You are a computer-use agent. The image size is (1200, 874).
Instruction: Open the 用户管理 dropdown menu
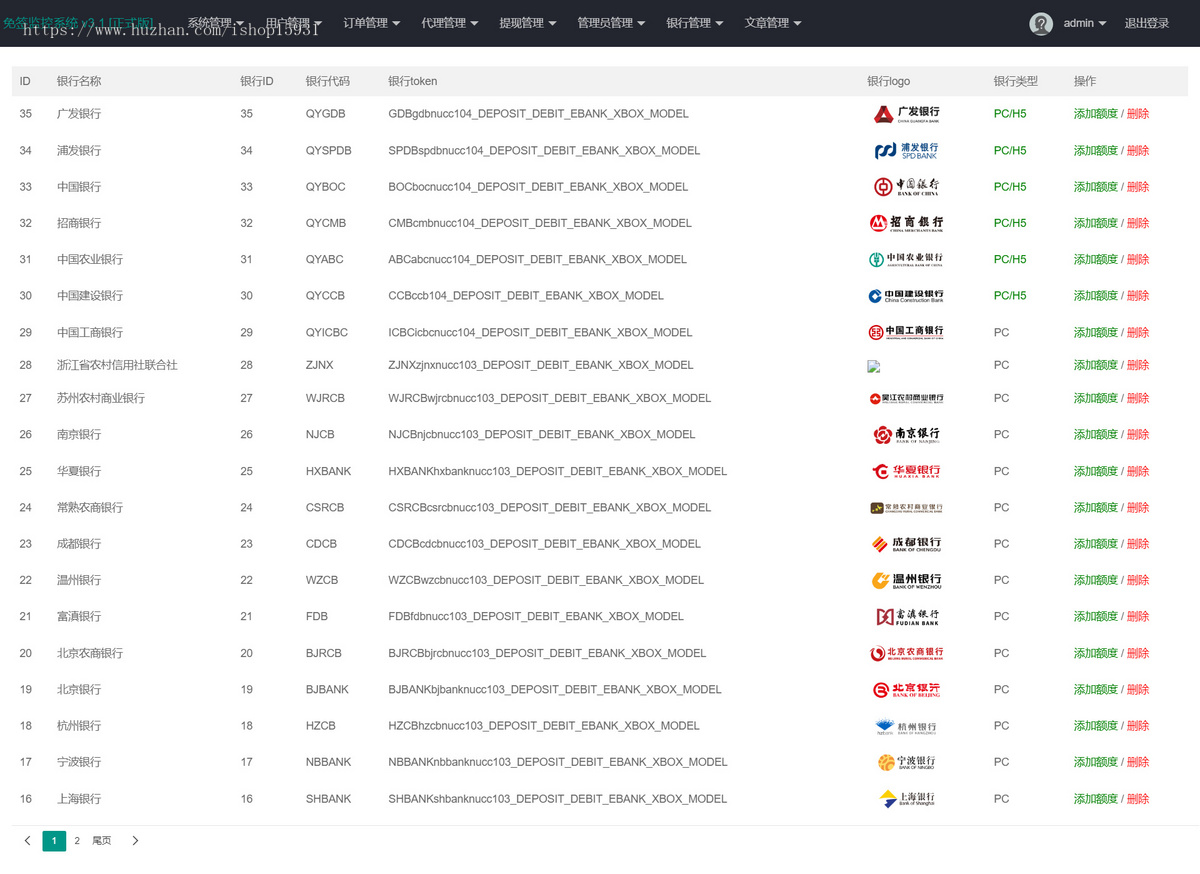tap(293, 23)
